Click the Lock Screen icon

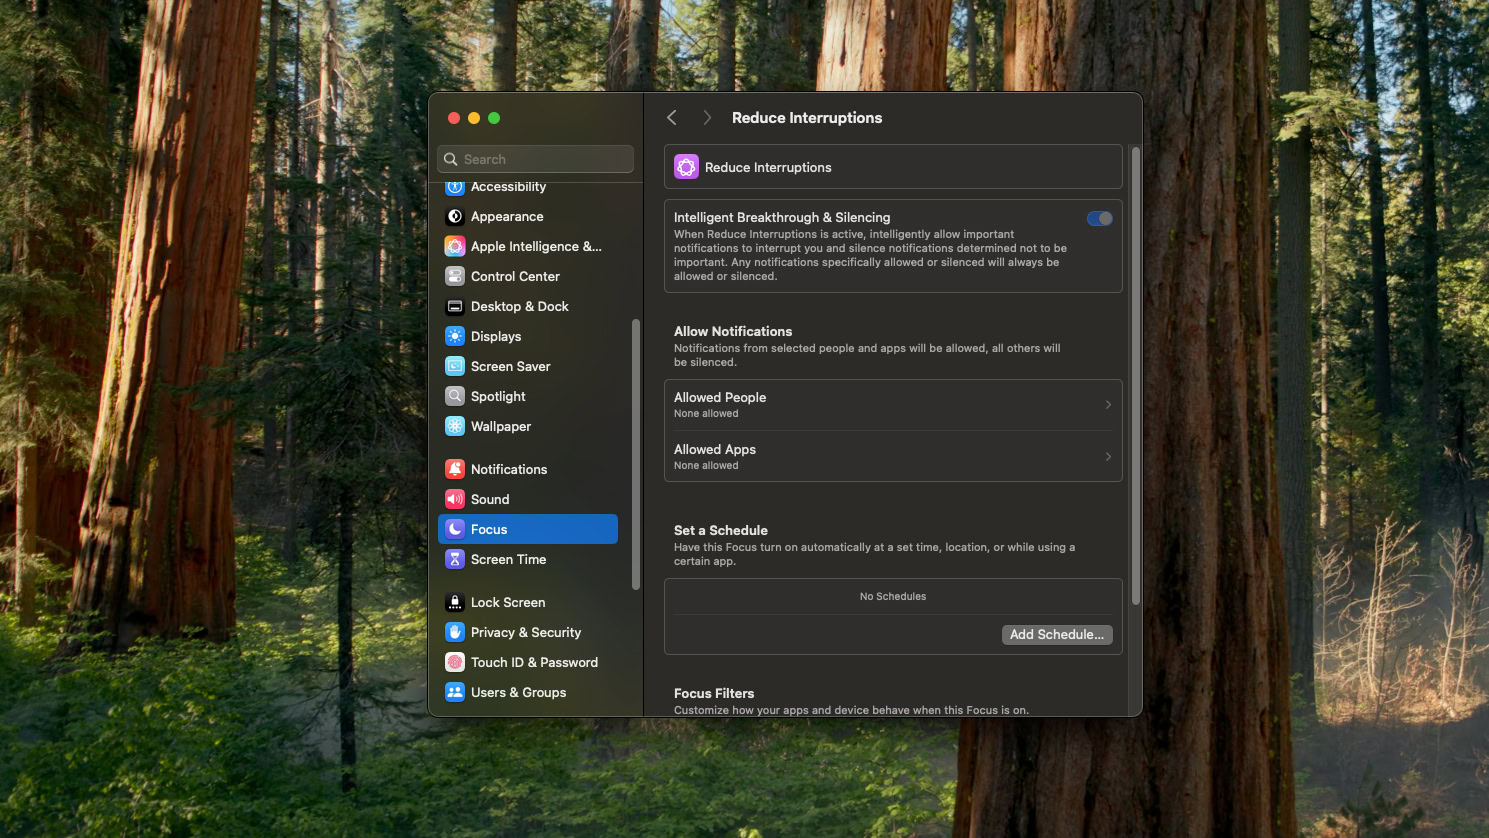pos(455,602)
